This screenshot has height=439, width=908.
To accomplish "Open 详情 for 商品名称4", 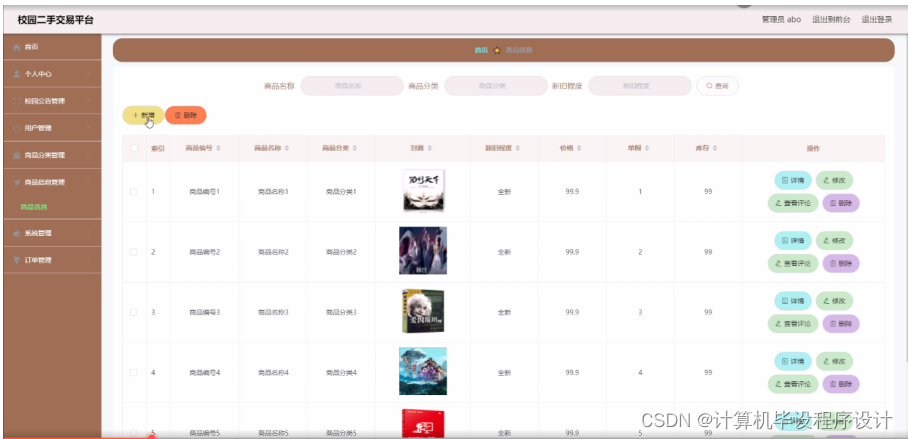I will 793,361.
